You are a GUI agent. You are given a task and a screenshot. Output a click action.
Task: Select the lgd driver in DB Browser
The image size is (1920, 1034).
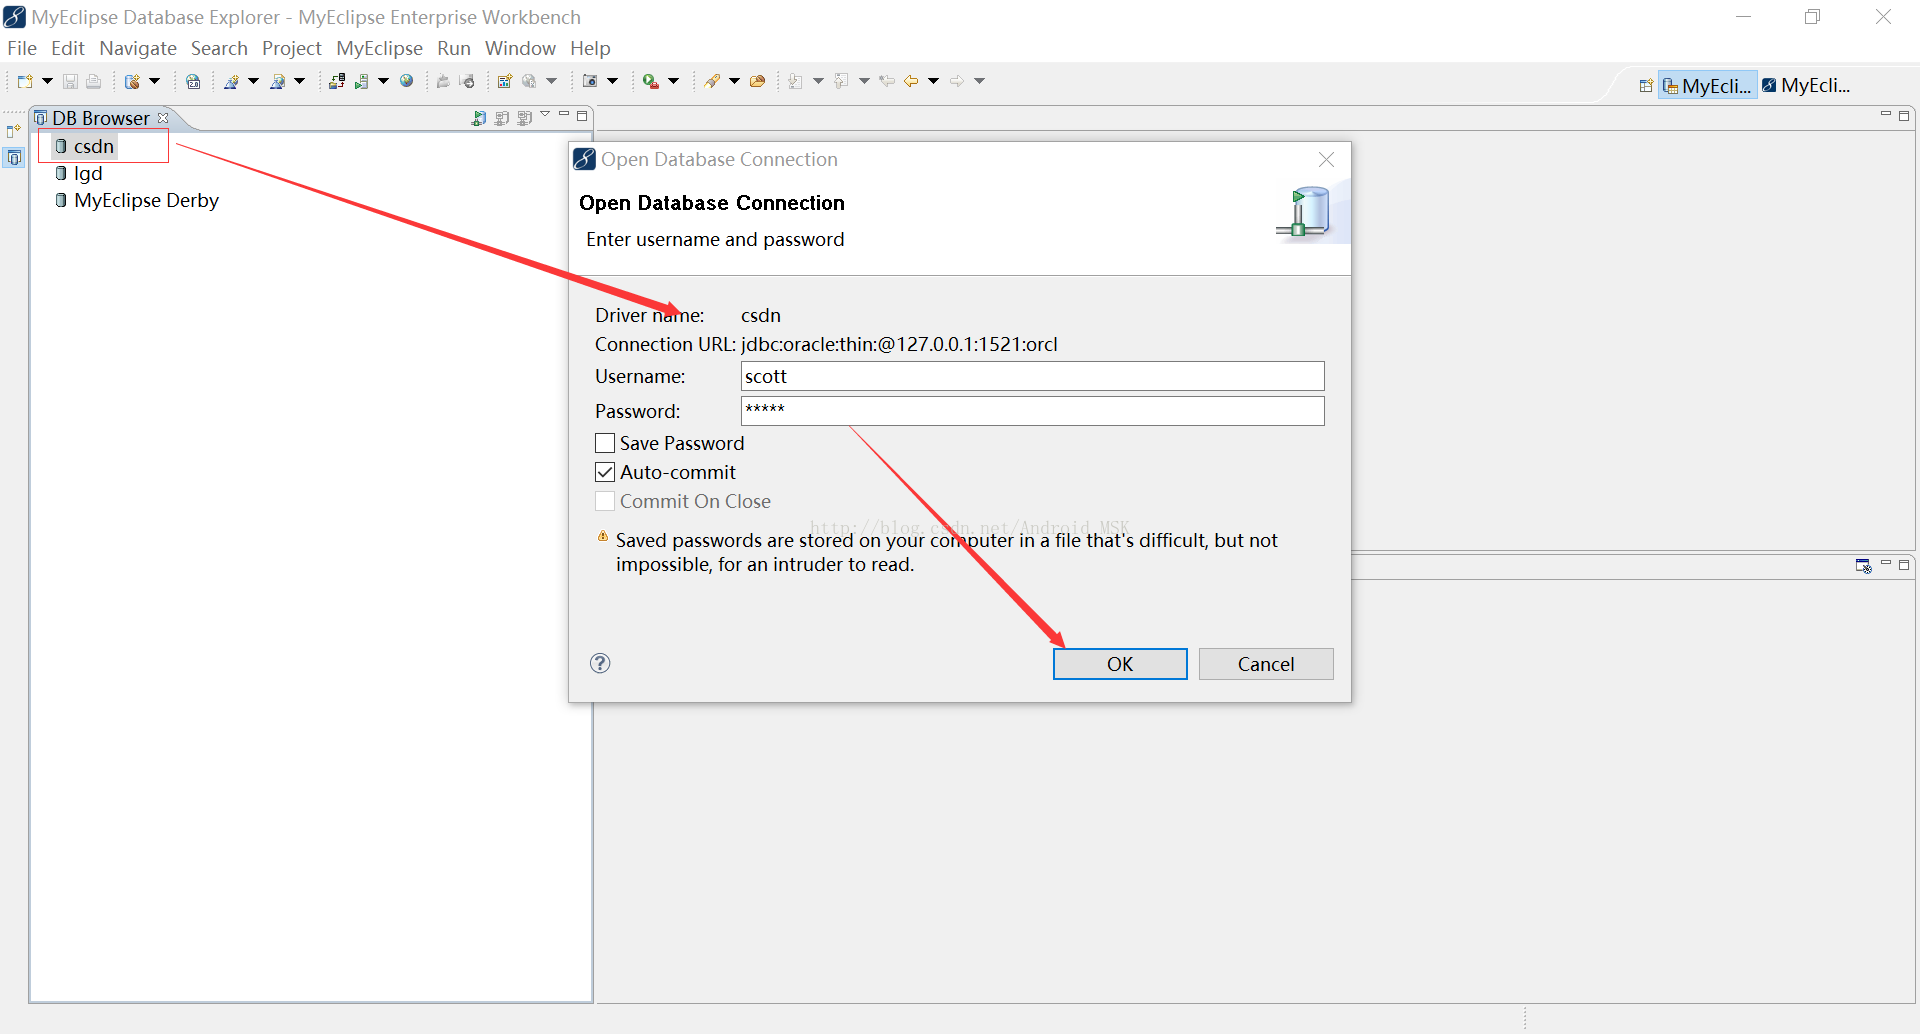click(79, 173)
